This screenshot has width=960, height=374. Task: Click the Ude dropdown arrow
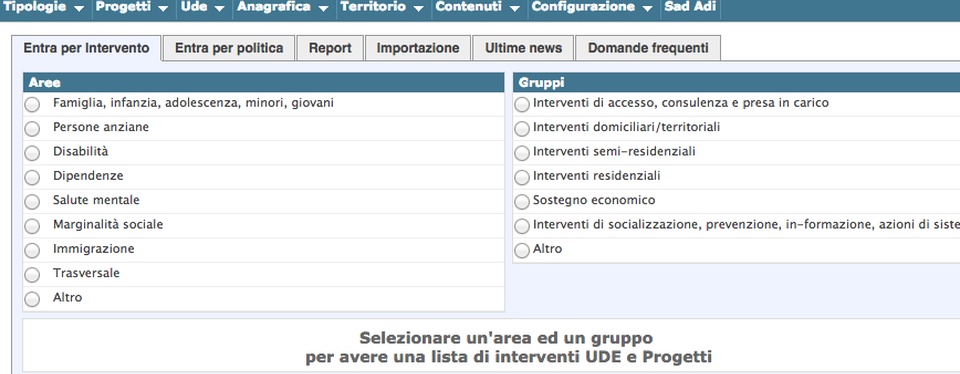tap(220, 9)
